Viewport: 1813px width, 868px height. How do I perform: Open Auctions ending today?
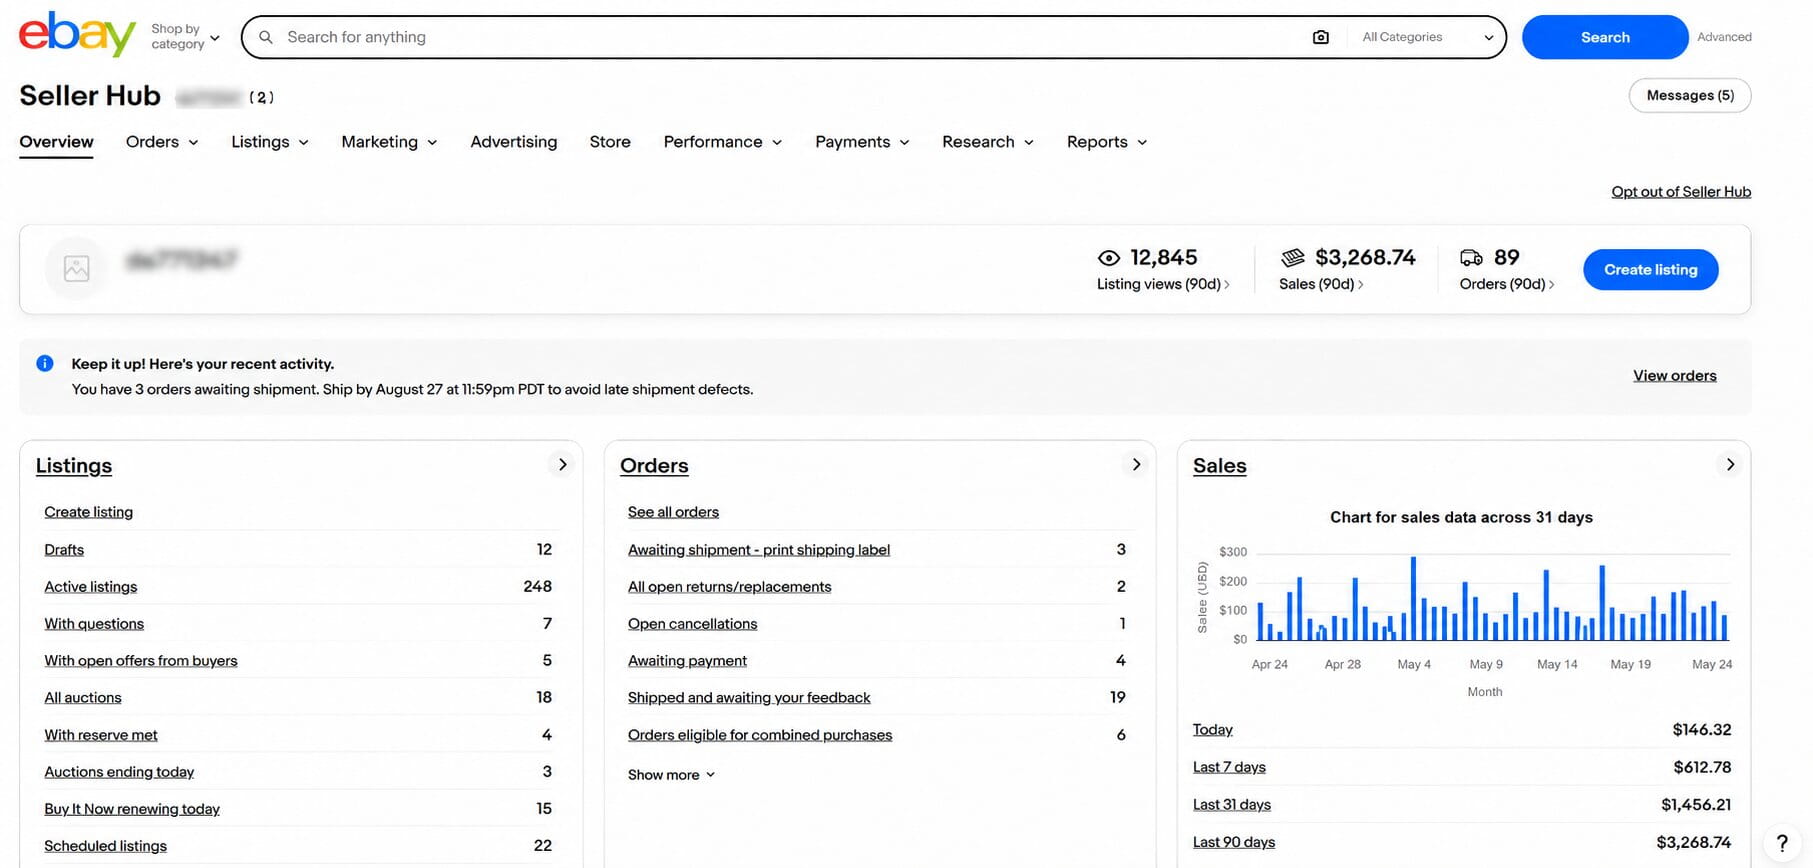tap(119, 772)
